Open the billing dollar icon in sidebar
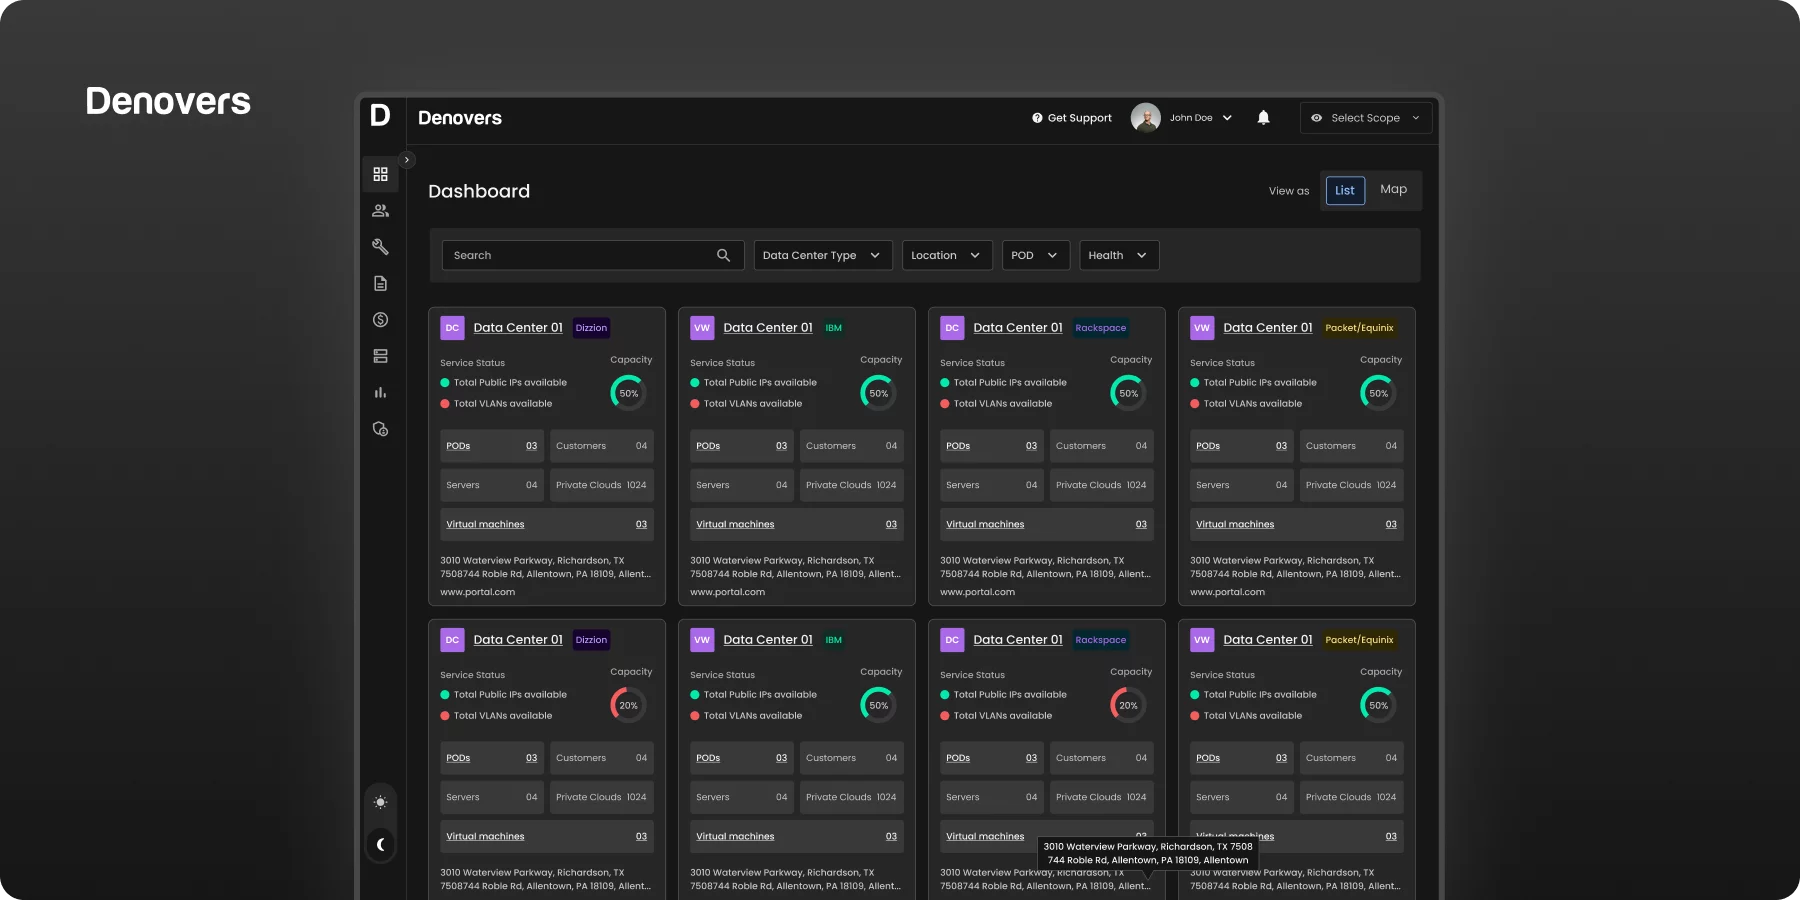This screenshot has width=1800, height=900. 380,320
